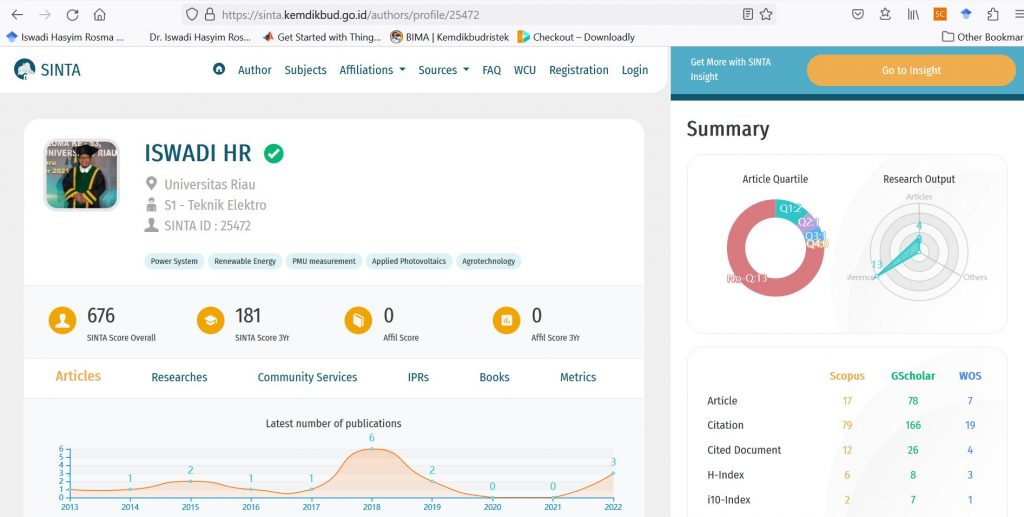Click the browser forward arrow
Screen dimensions: 1024x517
[44, 14]
